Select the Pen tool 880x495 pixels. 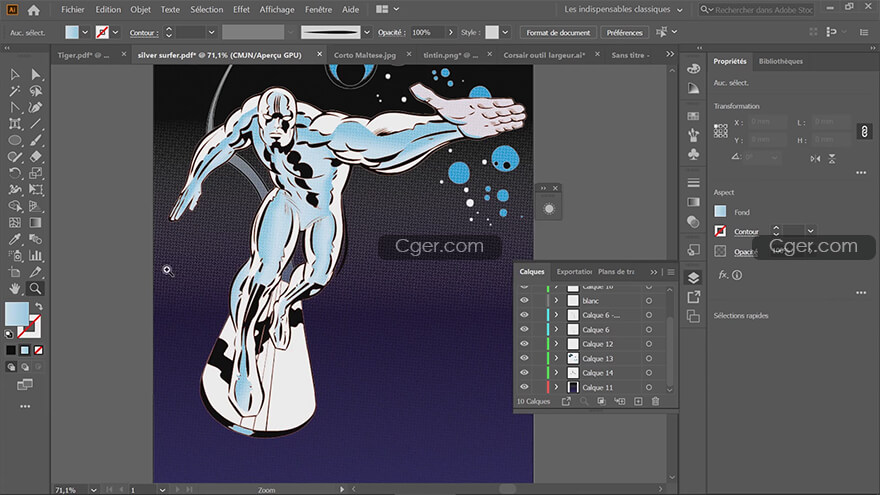15,107
